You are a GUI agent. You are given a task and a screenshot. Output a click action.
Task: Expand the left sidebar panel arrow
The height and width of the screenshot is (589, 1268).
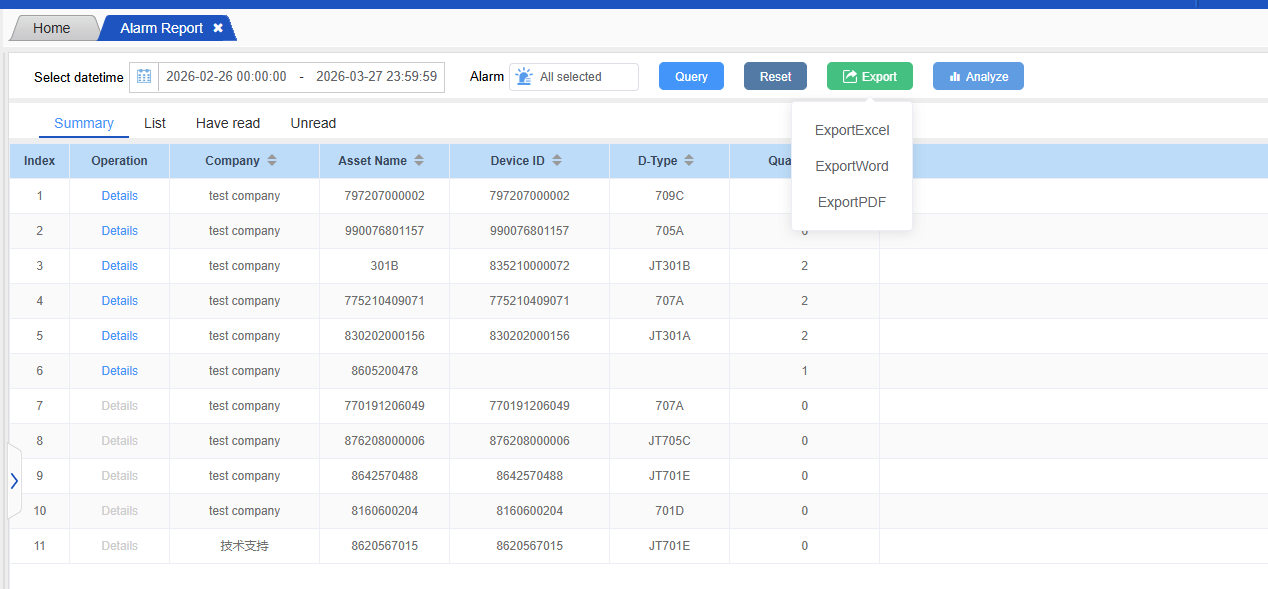[x=14, y=481]
